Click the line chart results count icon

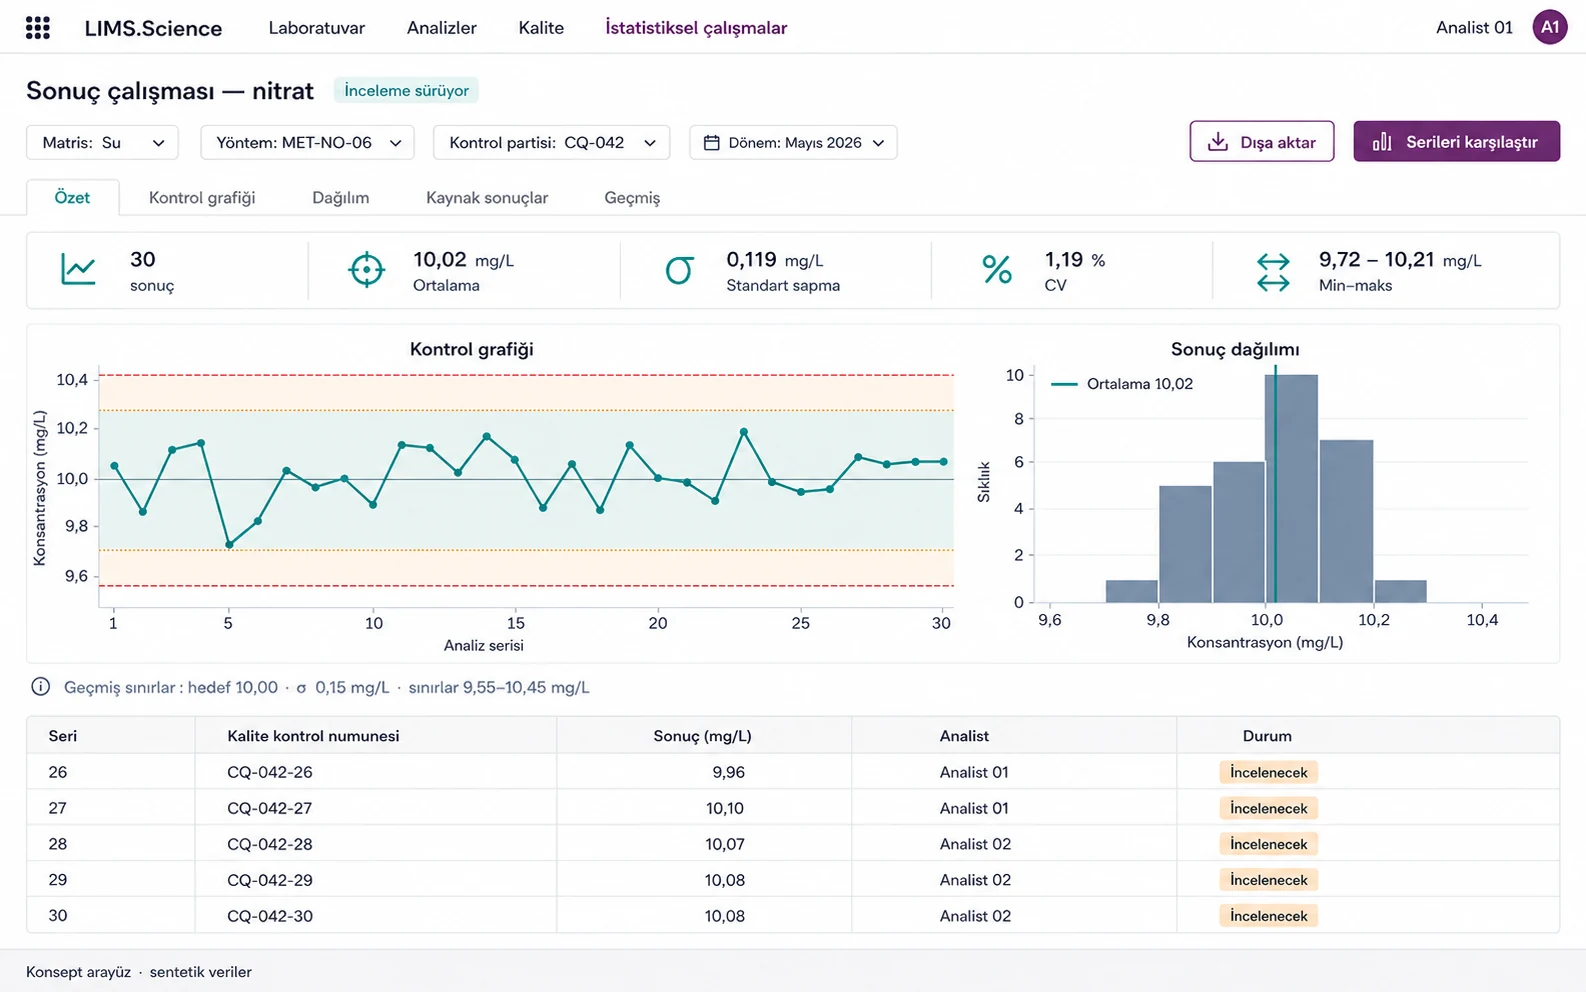[x=78, y=270]
